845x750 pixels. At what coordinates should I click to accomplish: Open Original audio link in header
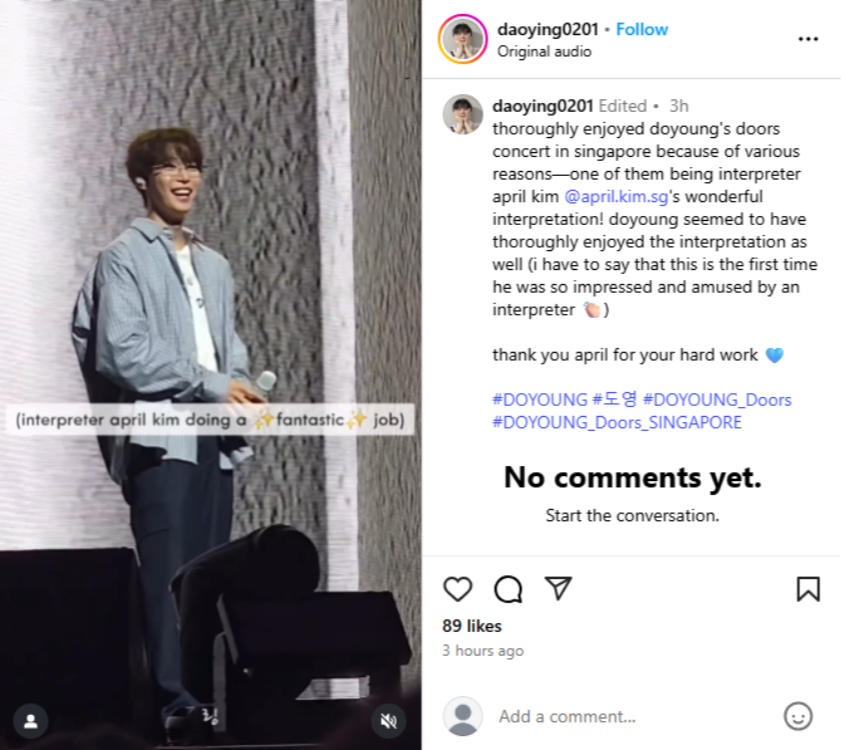click(544, 51)
